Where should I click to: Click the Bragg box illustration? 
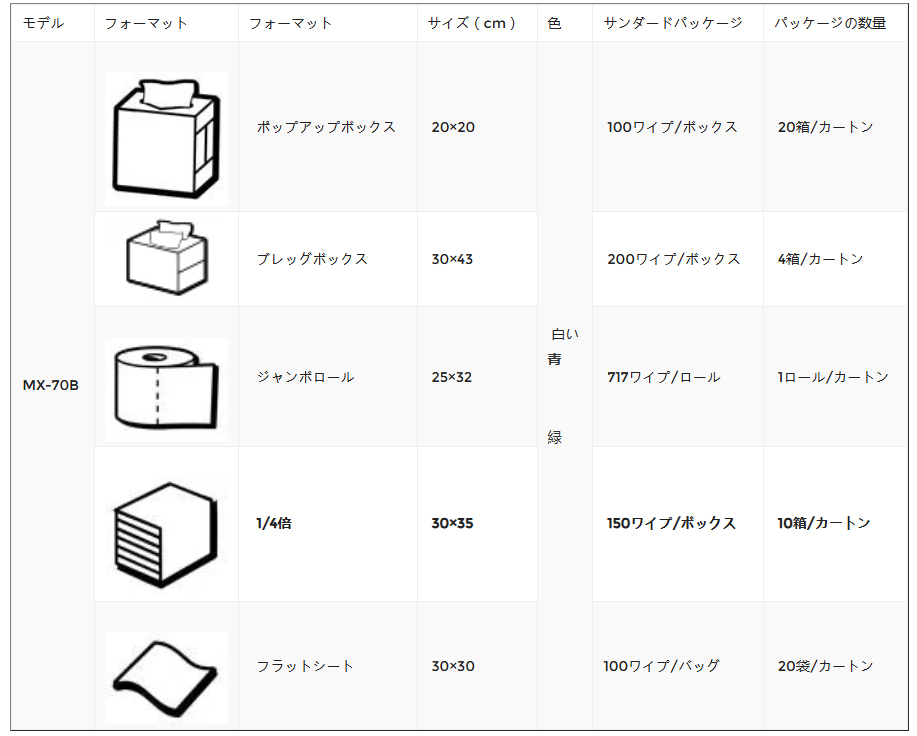167,258
